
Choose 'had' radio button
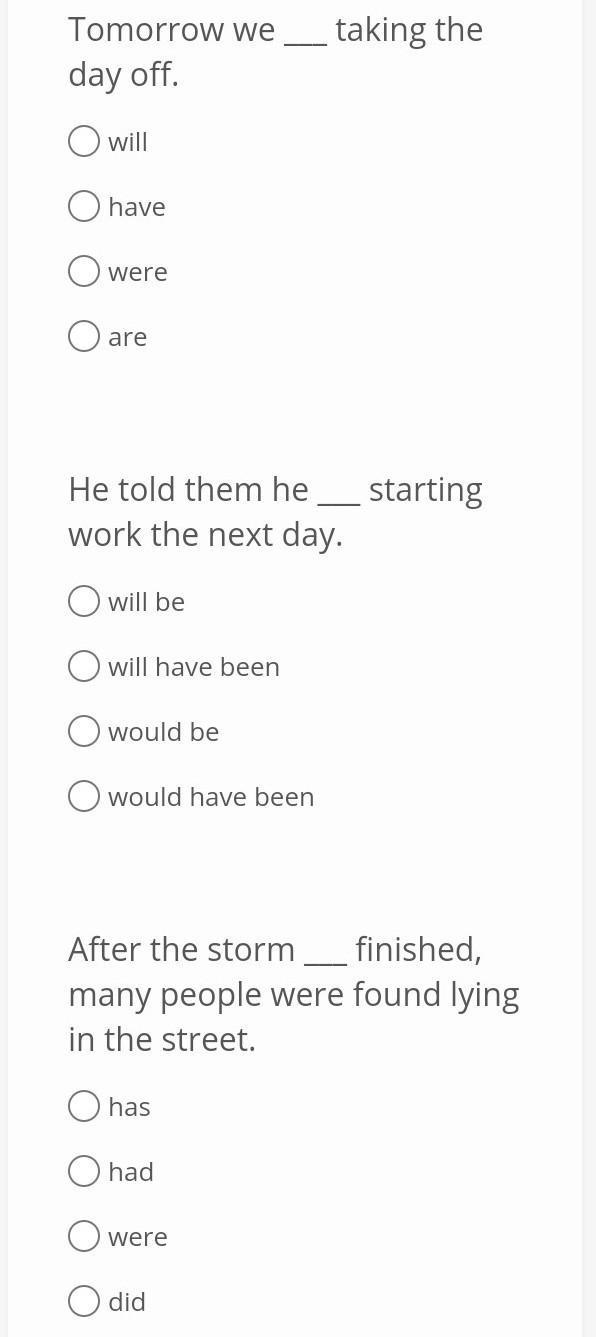[x=84, y=1171]
